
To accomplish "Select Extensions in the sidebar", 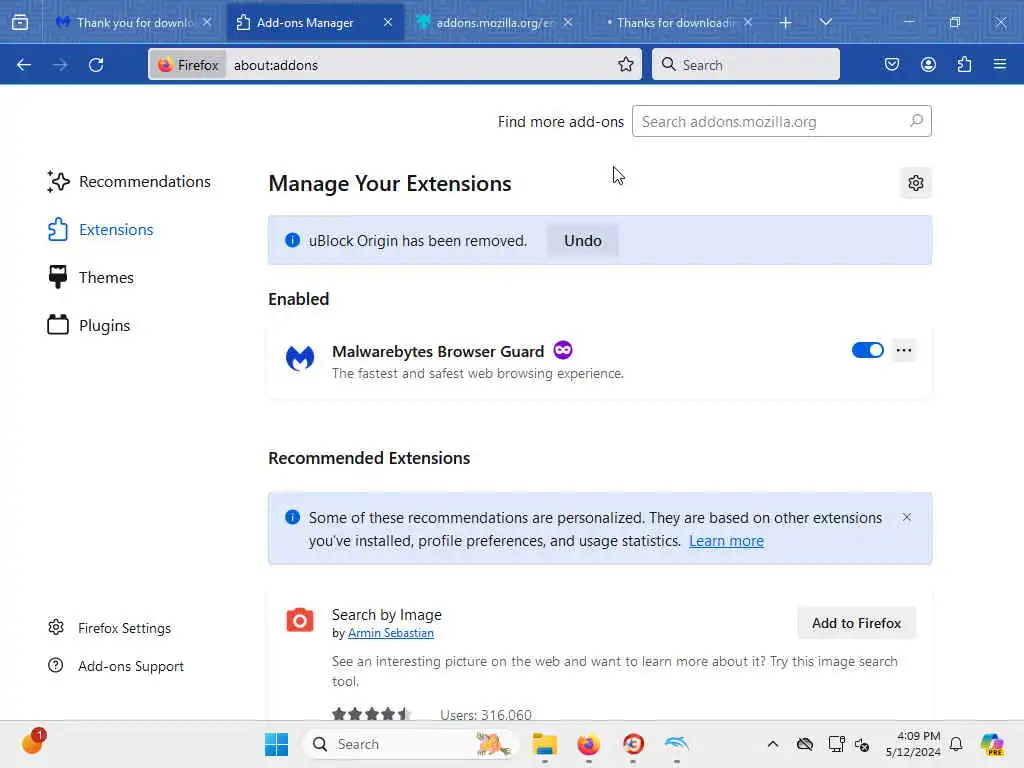I will pyautogui.click(x=100, y=230).
